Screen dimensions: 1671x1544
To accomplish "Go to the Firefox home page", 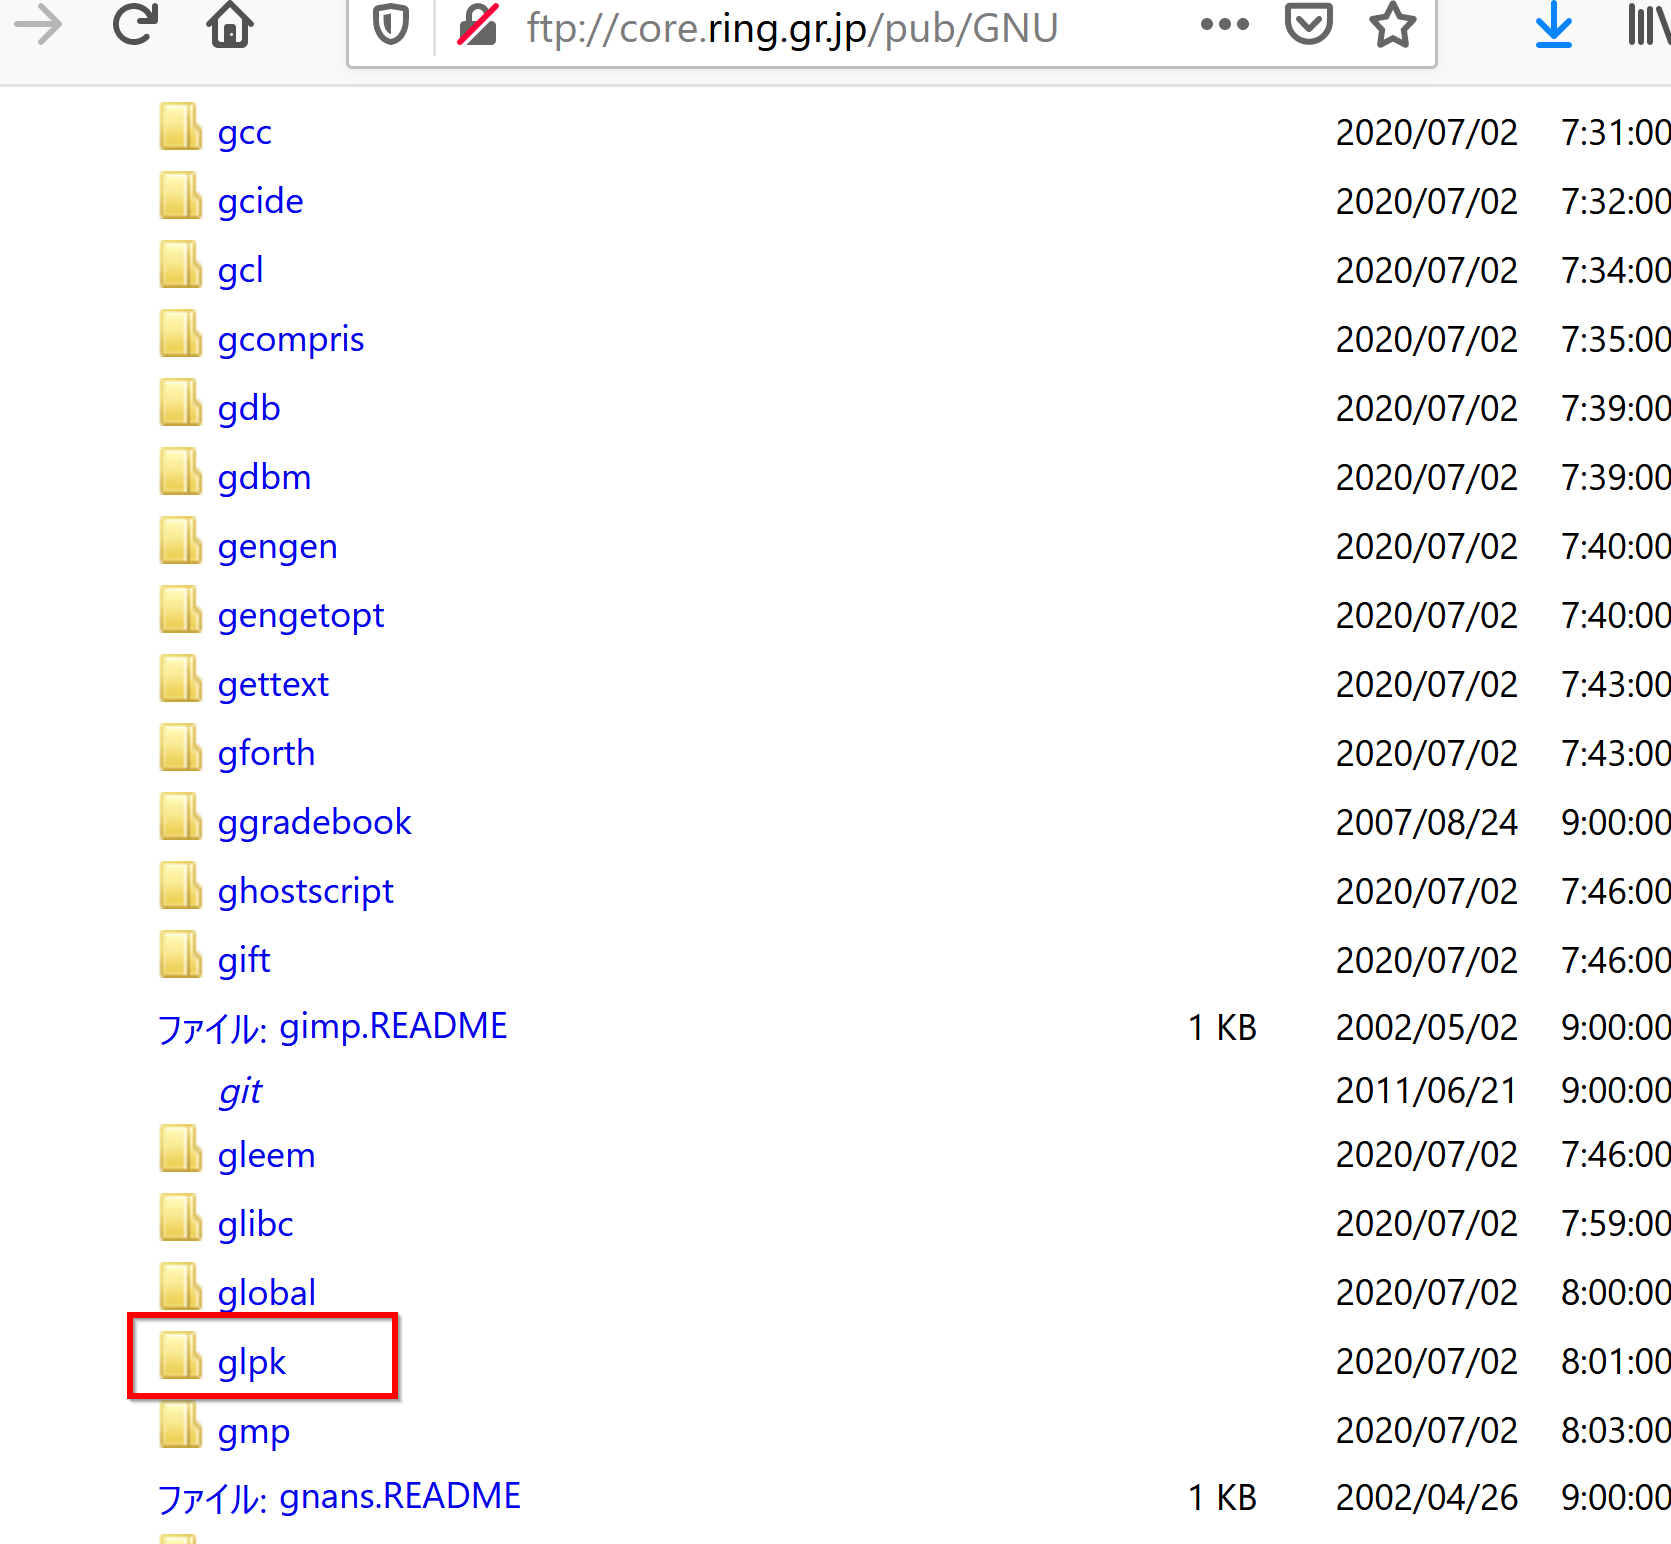I will [230, 25].
